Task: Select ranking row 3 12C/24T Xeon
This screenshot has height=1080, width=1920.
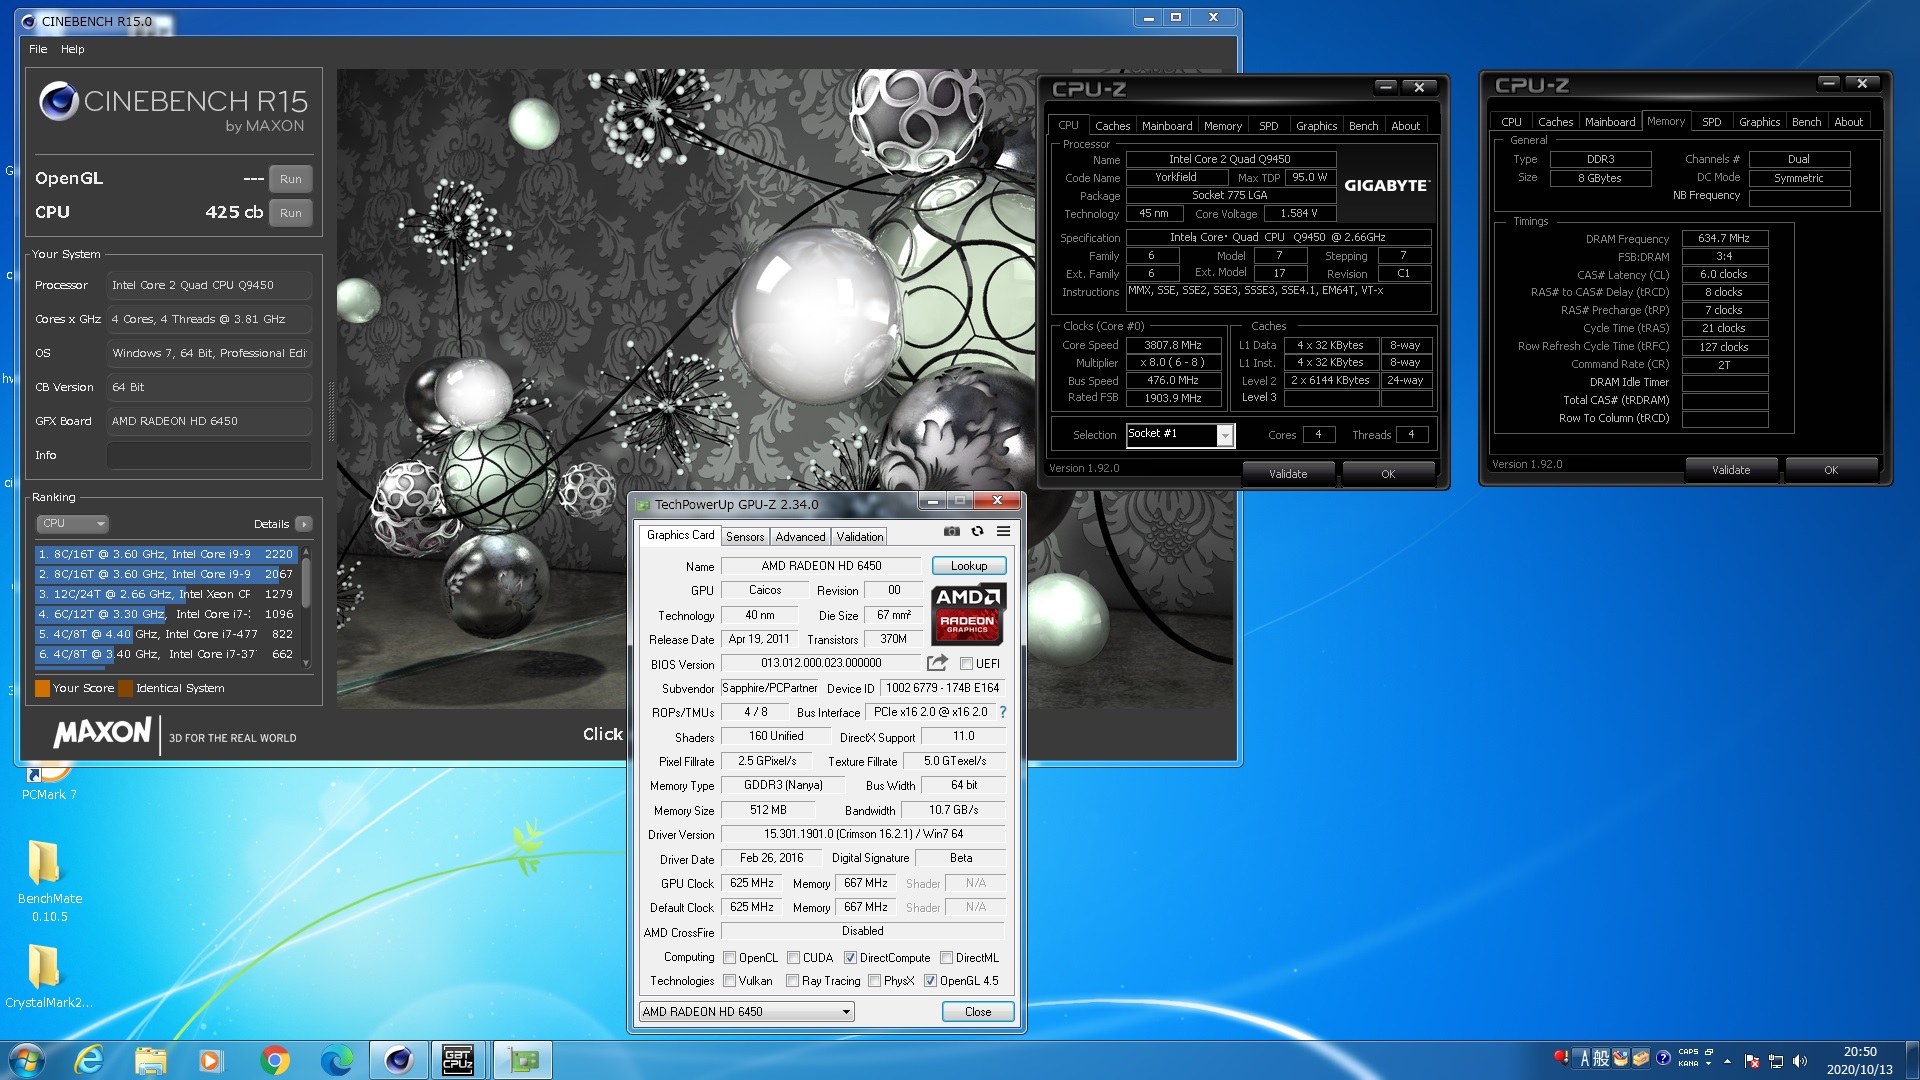Action: pyautogui.click(x=166, y=594)
